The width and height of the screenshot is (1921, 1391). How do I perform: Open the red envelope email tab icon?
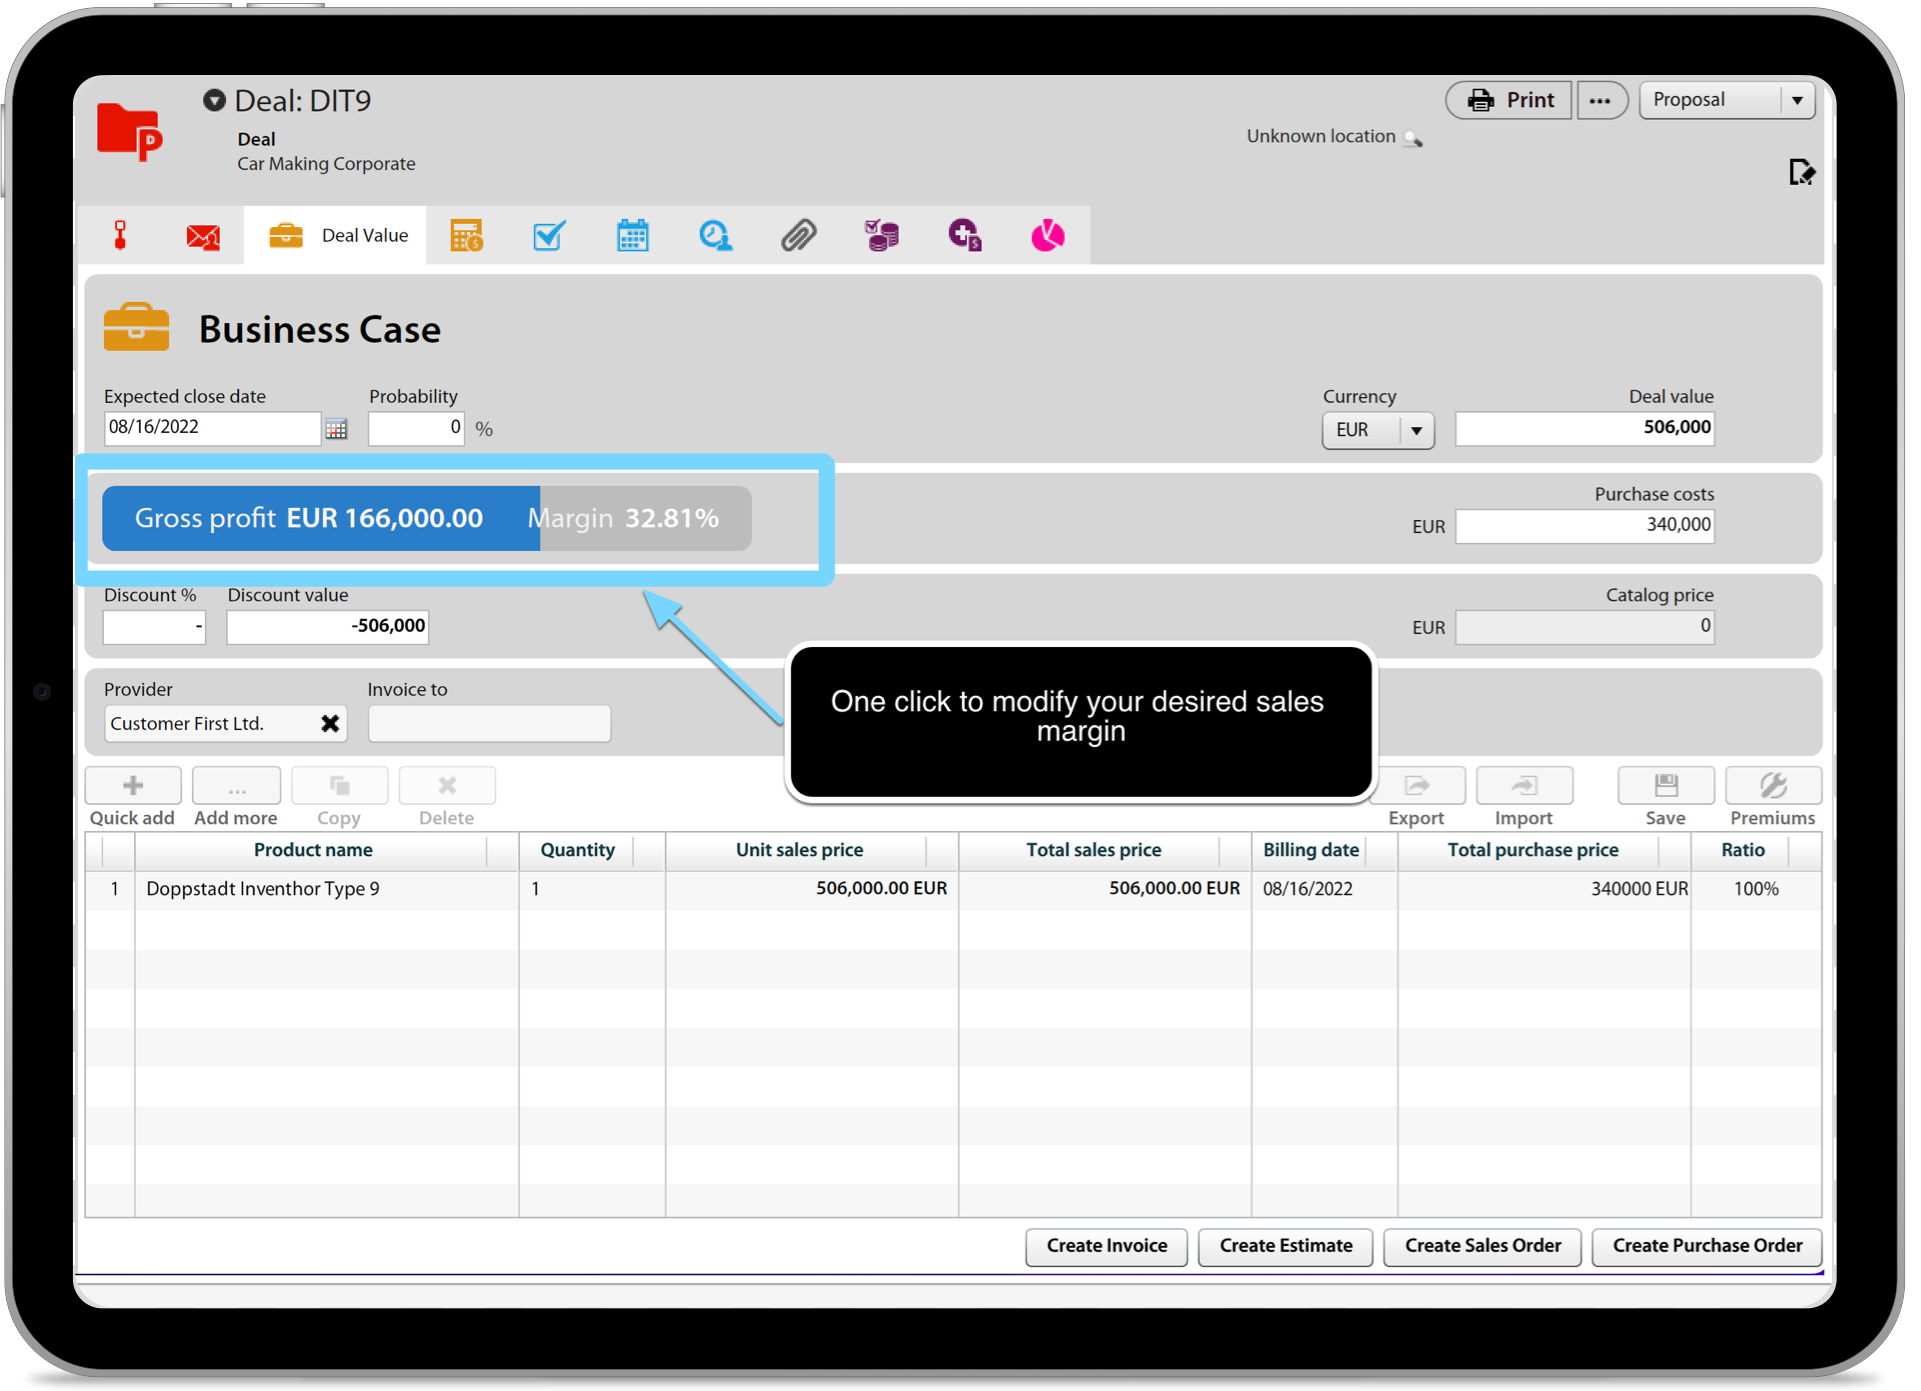[x=203, y=237]
